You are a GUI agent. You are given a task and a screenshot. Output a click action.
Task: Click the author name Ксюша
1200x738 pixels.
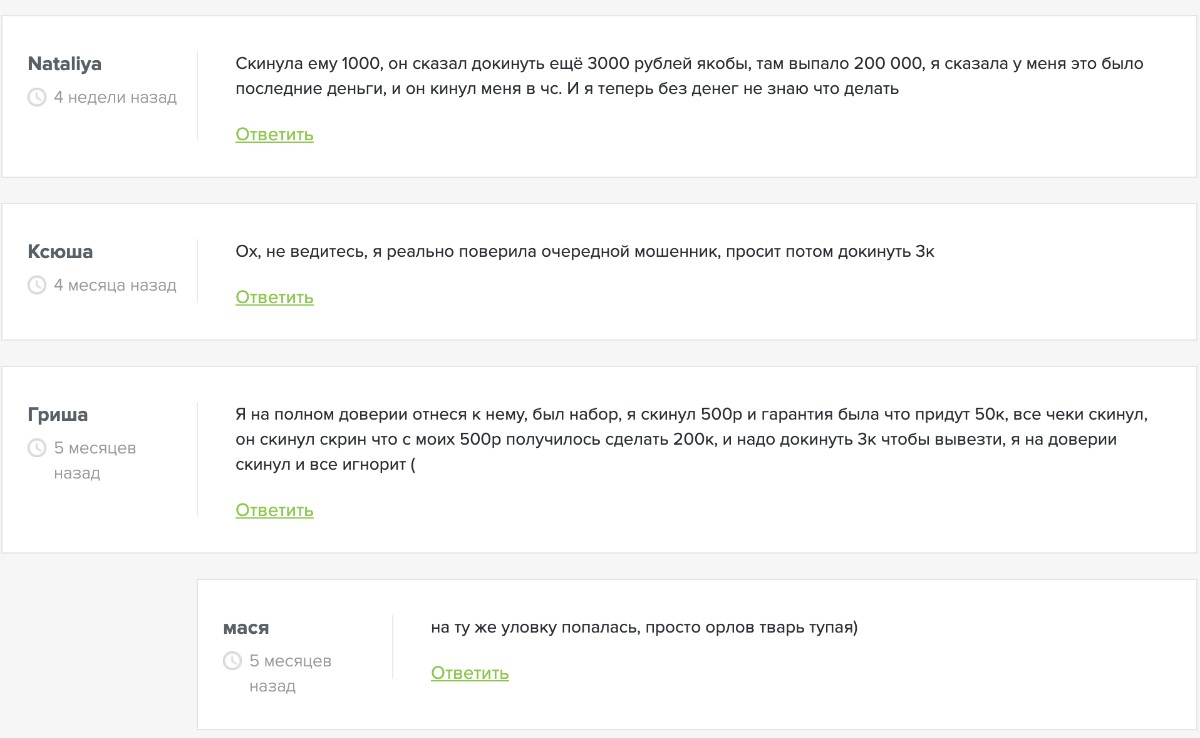[60, 252]
